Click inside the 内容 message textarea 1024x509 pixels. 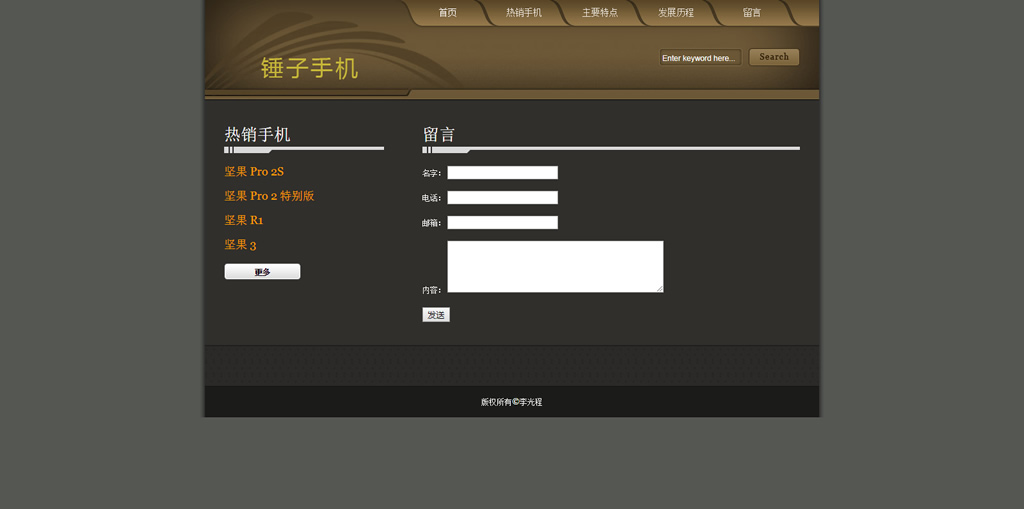554,266
